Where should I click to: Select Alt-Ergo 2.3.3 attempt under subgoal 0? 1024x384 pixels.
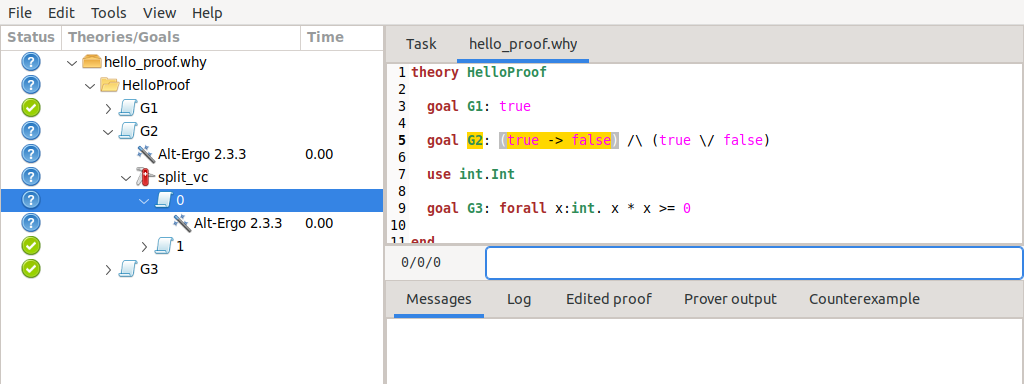tap(238, 223)
